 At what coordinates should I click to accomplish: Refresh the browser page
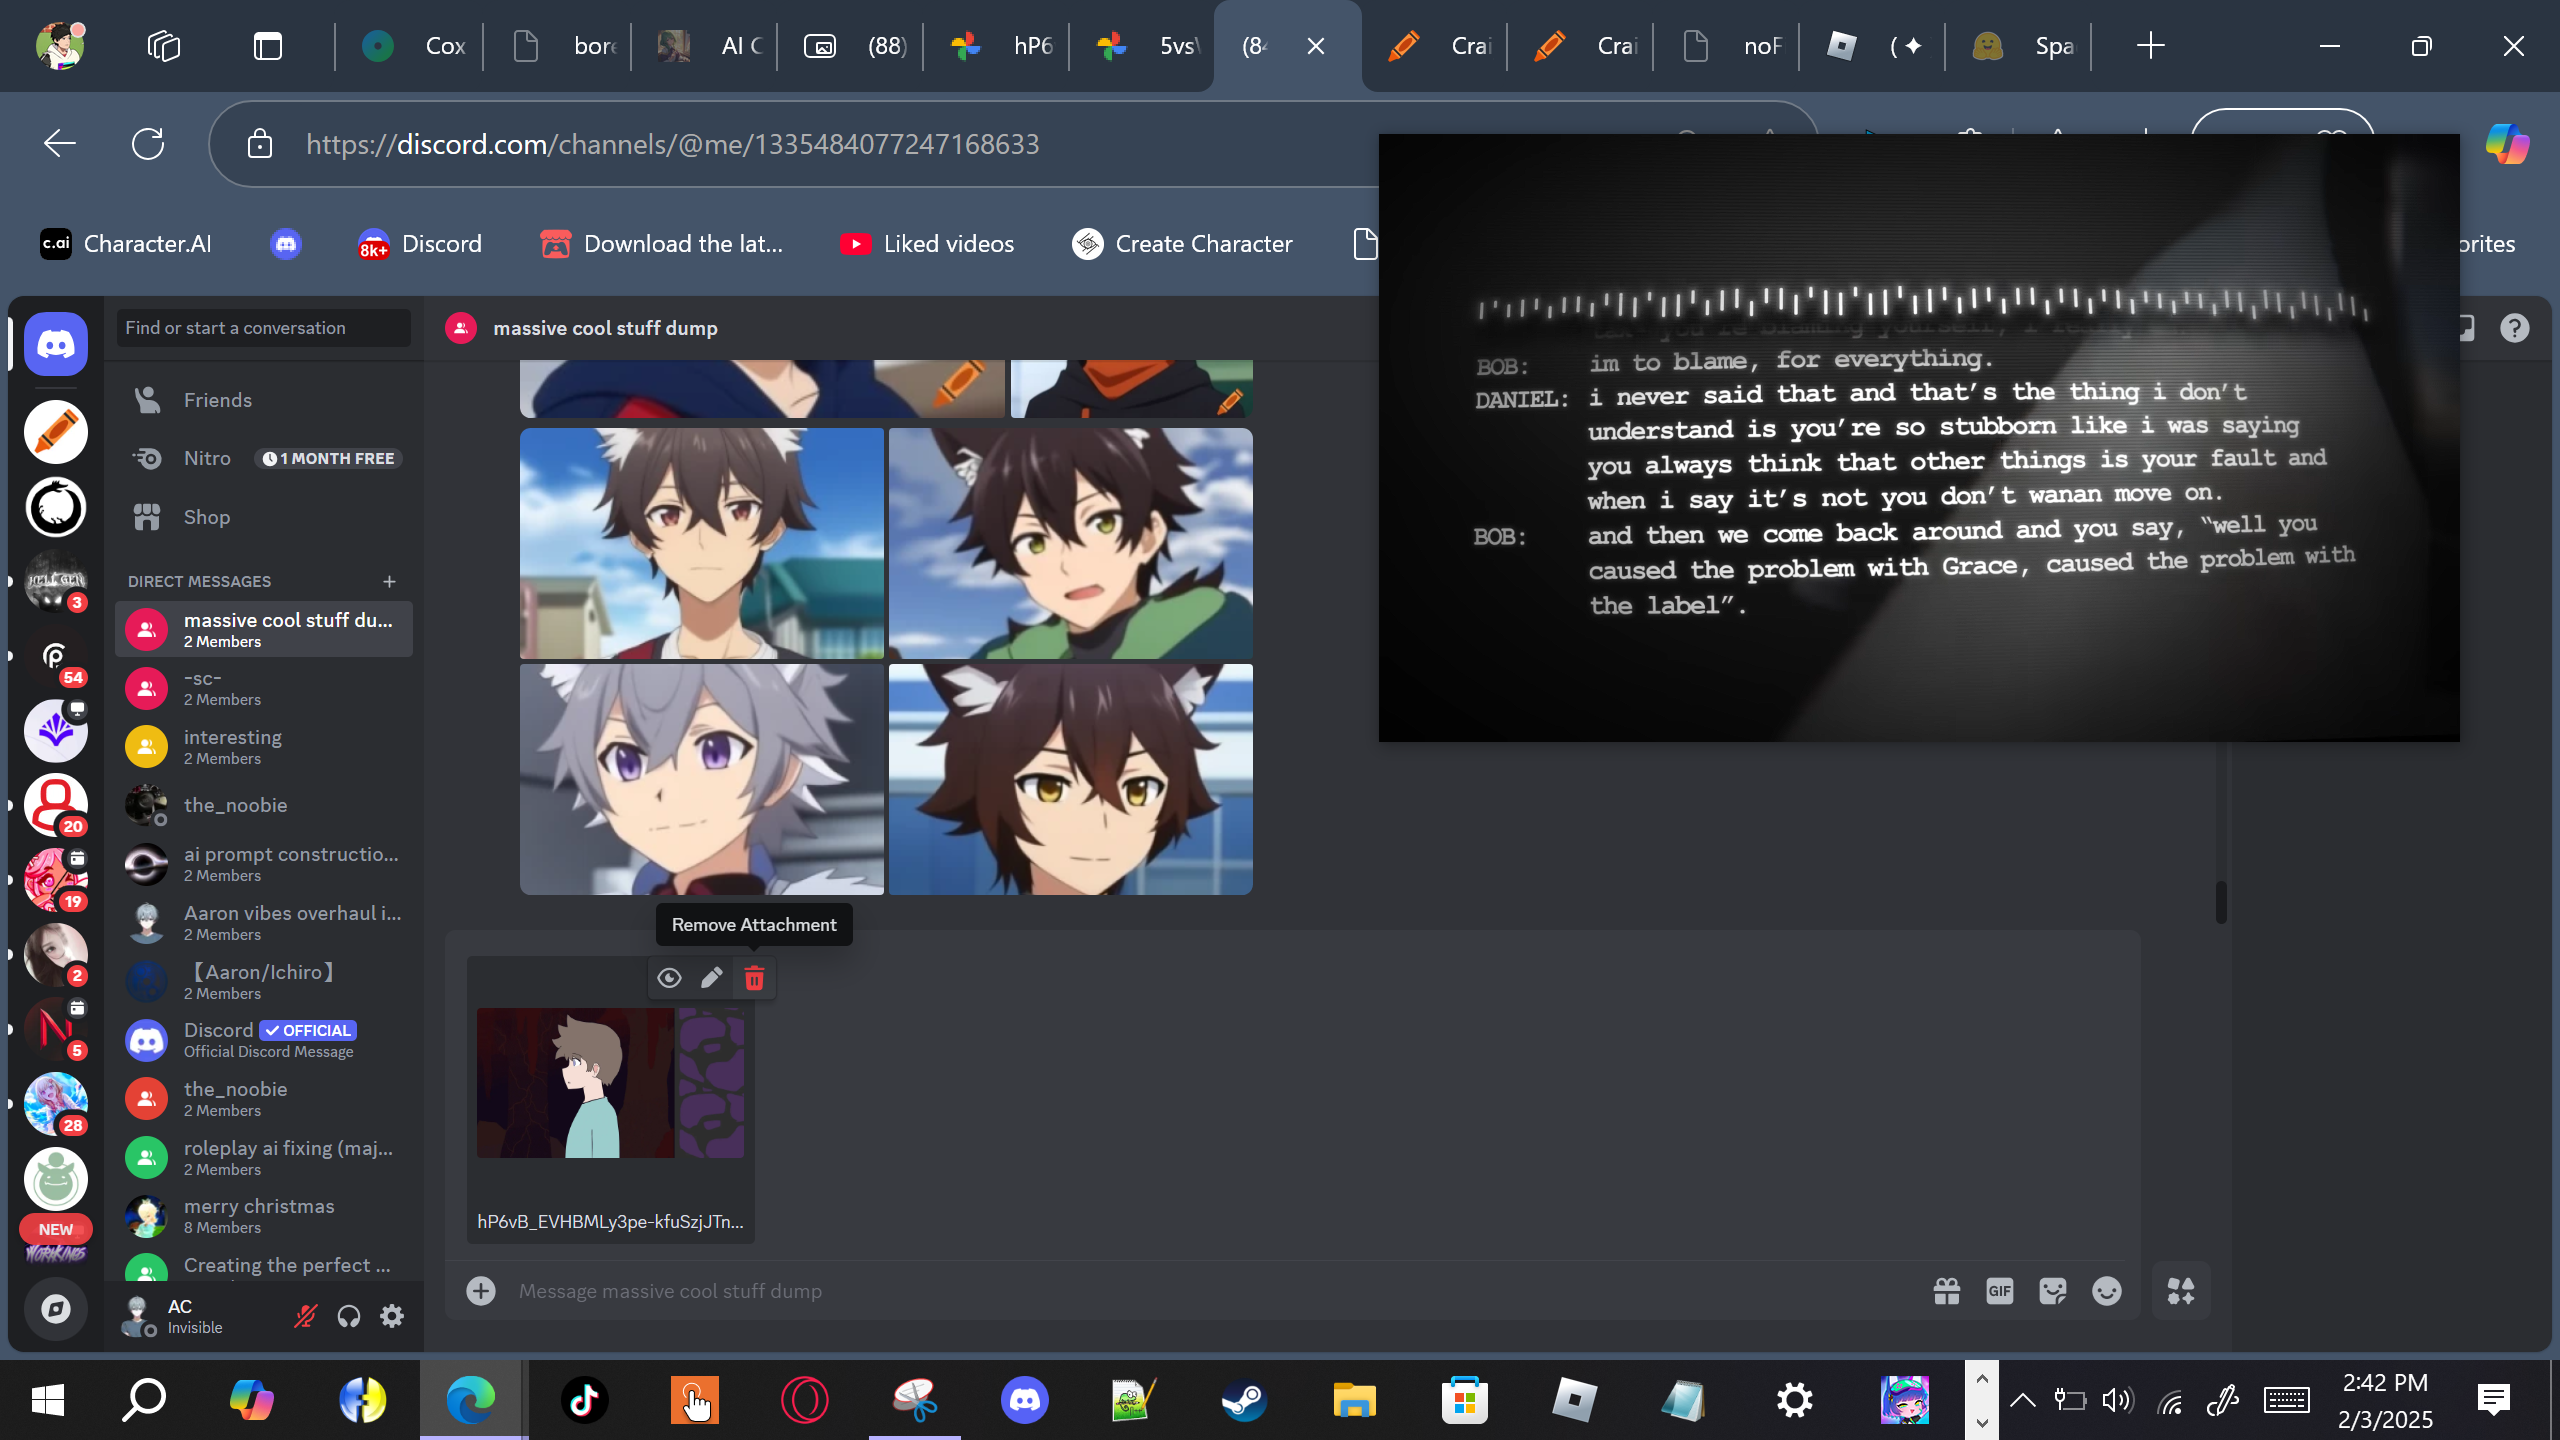(x=148, y=144)
